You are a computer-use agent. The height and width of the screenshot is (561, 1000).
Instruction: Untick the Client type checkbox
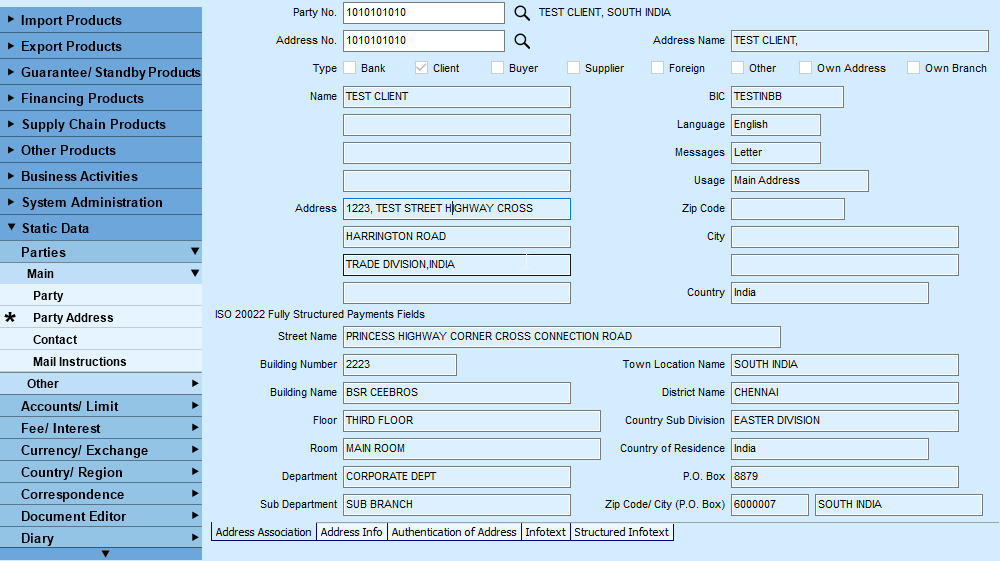[x=421, y=68]
